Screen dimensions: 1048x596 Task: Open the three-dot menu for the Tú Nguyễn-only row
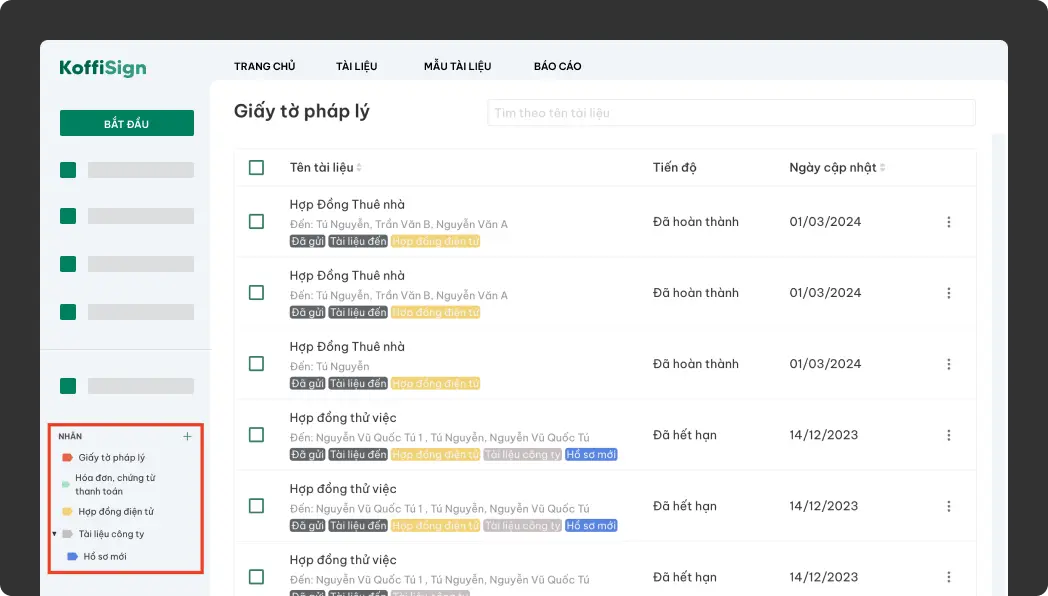tap(948, 364)
